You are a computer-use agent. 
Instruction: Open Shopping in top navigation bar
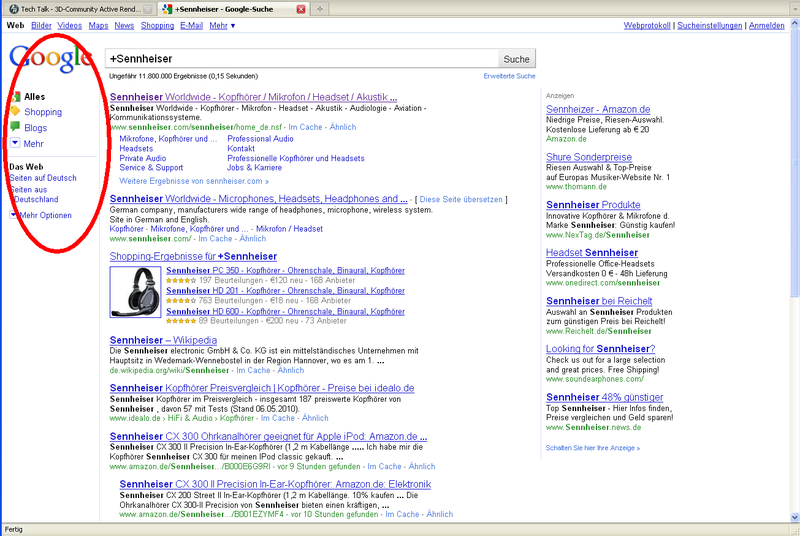tap(157, 25)
